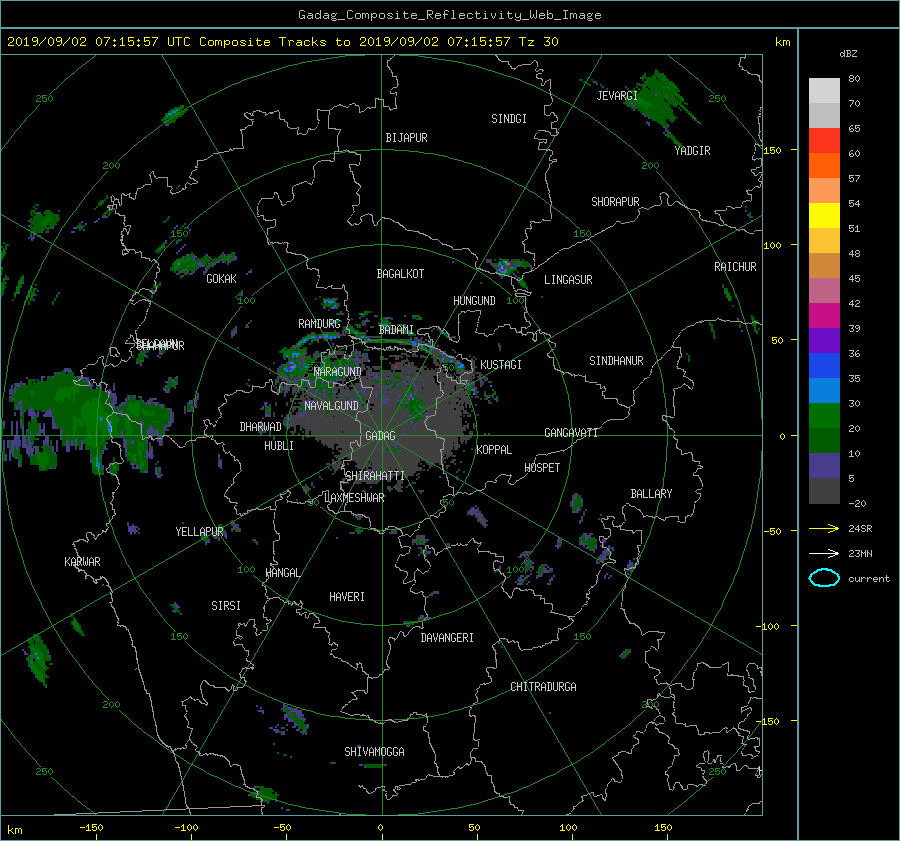Click the SHORAPUR city label
The width and height of the screenshot is (900, 841).
coord(615,202)
